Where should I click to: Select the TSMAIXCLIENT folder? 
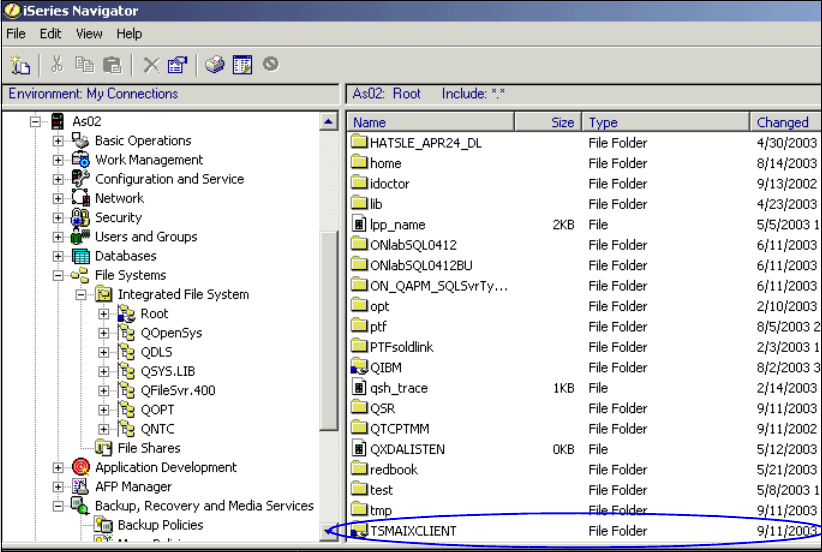(413, 531)
